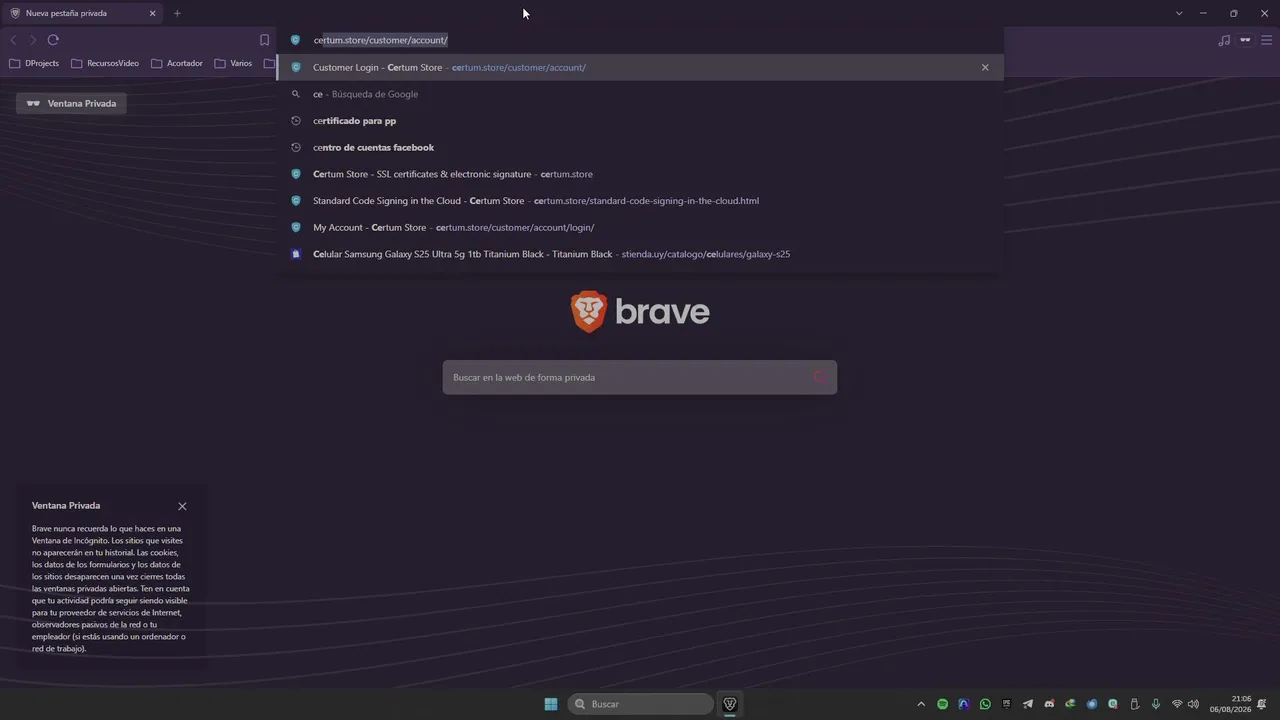Select 'centro de cuentas facebook' suggestion
Viewport: 1280px width, 720px height.
pos(640,147)
